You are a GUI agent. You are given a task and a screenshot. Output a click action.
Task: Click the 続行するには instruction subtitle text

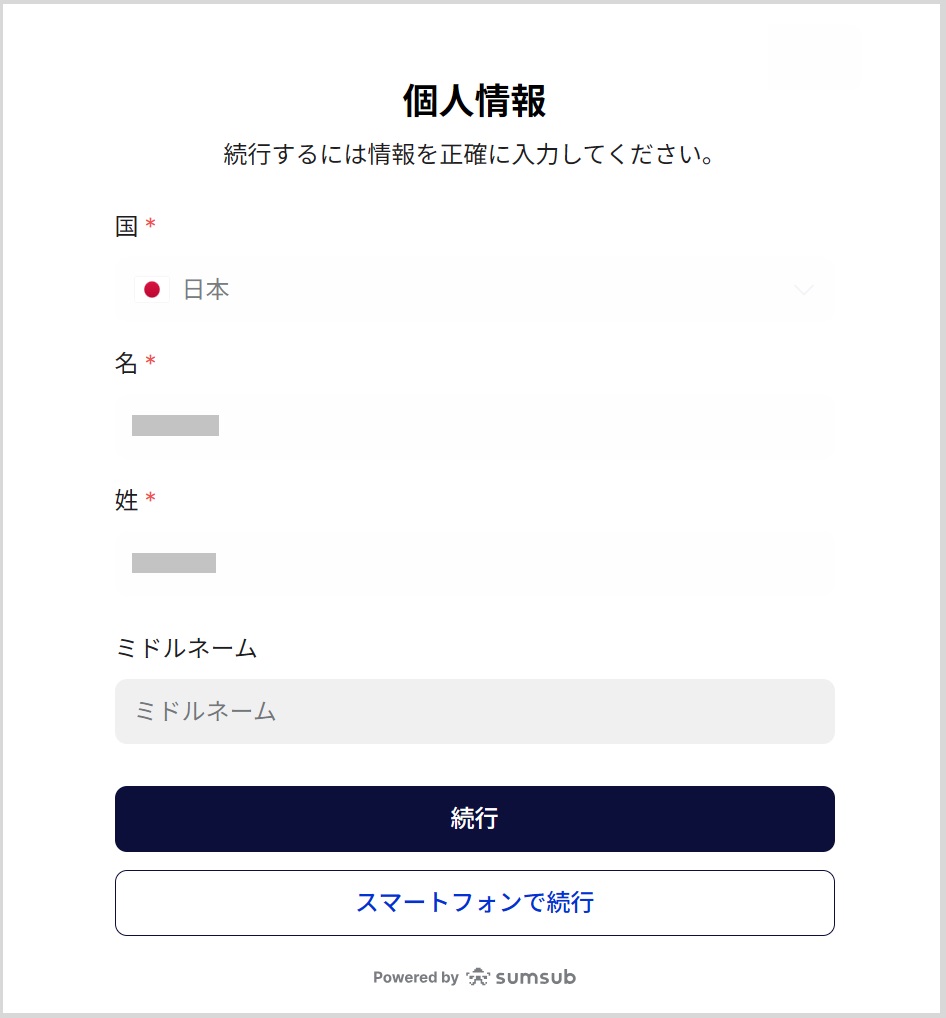(469, 156)
